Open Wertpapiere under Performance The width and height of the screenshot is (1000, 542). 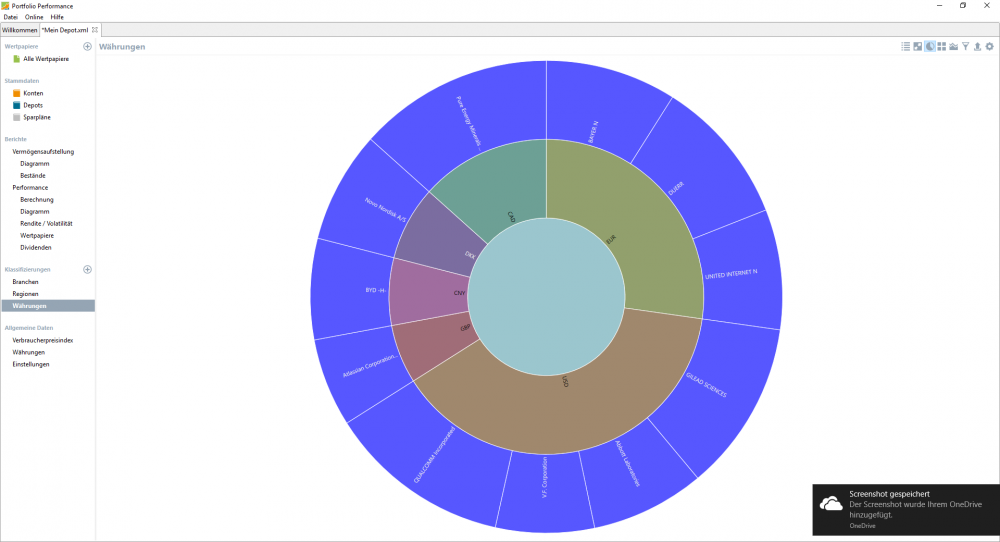37,236
